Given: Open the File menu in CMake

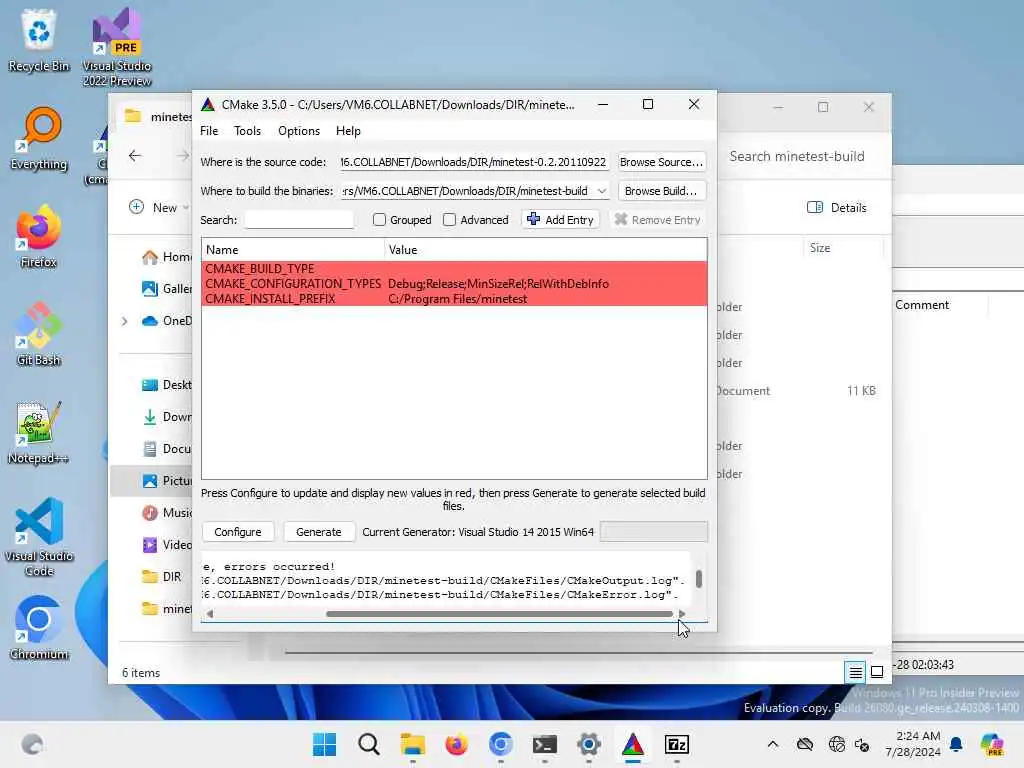Looking at the screenshot, I should [209, 131].
